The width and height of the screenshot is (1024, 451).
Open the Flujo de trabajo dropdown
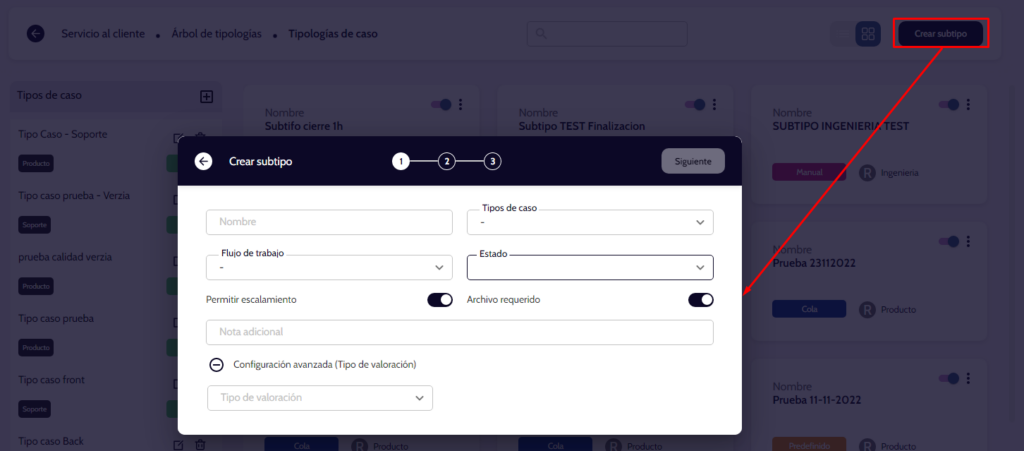pos(329,267)
